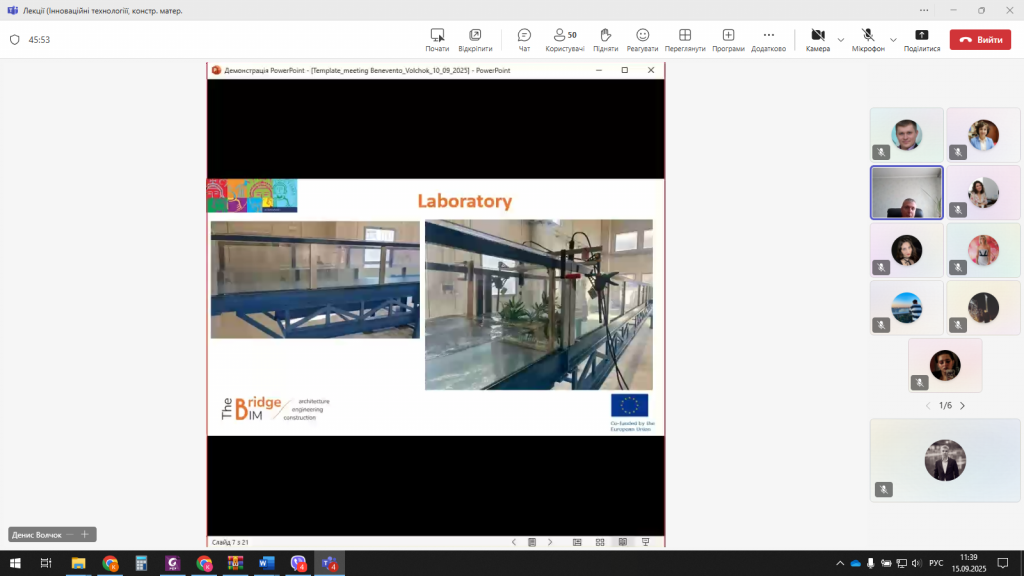
Task: Open Переглянути view options
Action: point(685,39)
